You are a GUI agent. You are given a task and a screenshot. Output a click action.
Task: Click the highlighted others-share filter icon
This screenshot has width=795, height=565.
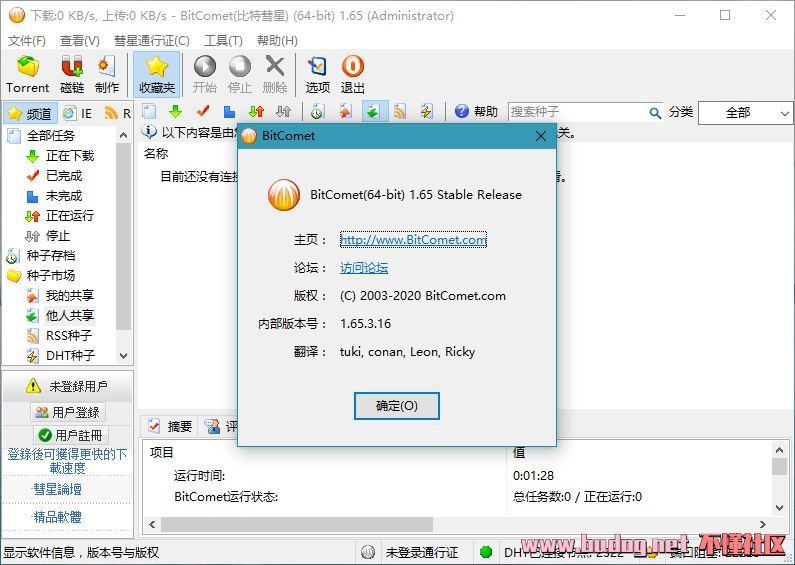click(373, 111)
